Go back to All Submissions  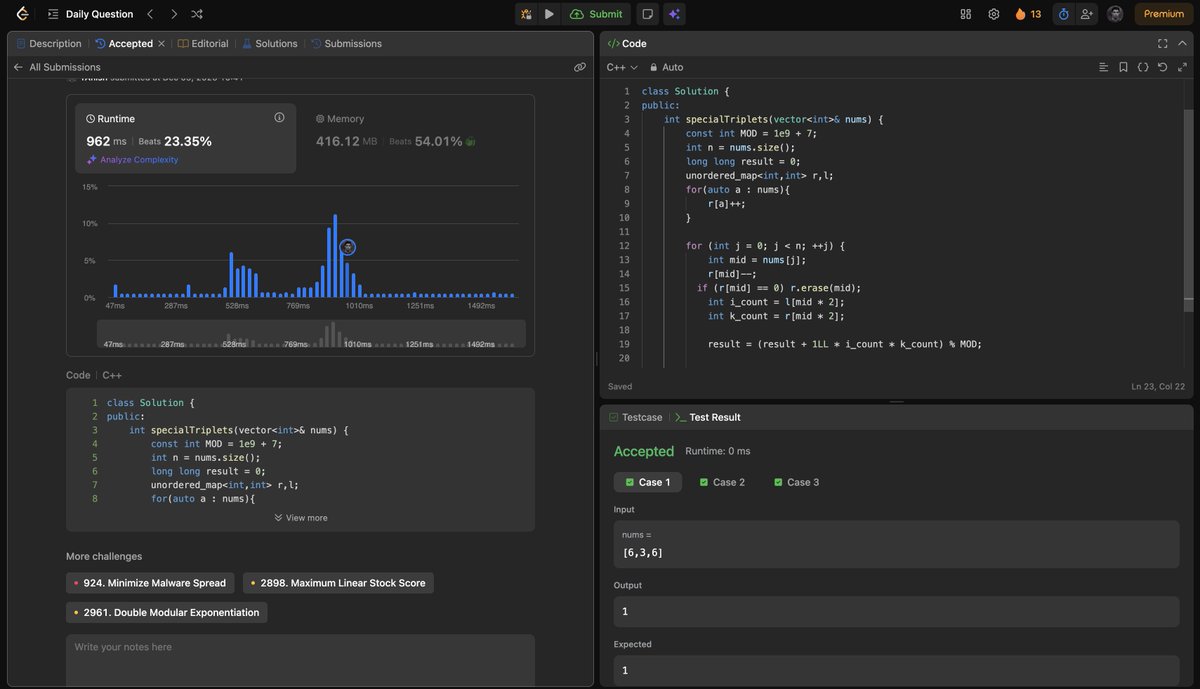click(x=57, y=67)
